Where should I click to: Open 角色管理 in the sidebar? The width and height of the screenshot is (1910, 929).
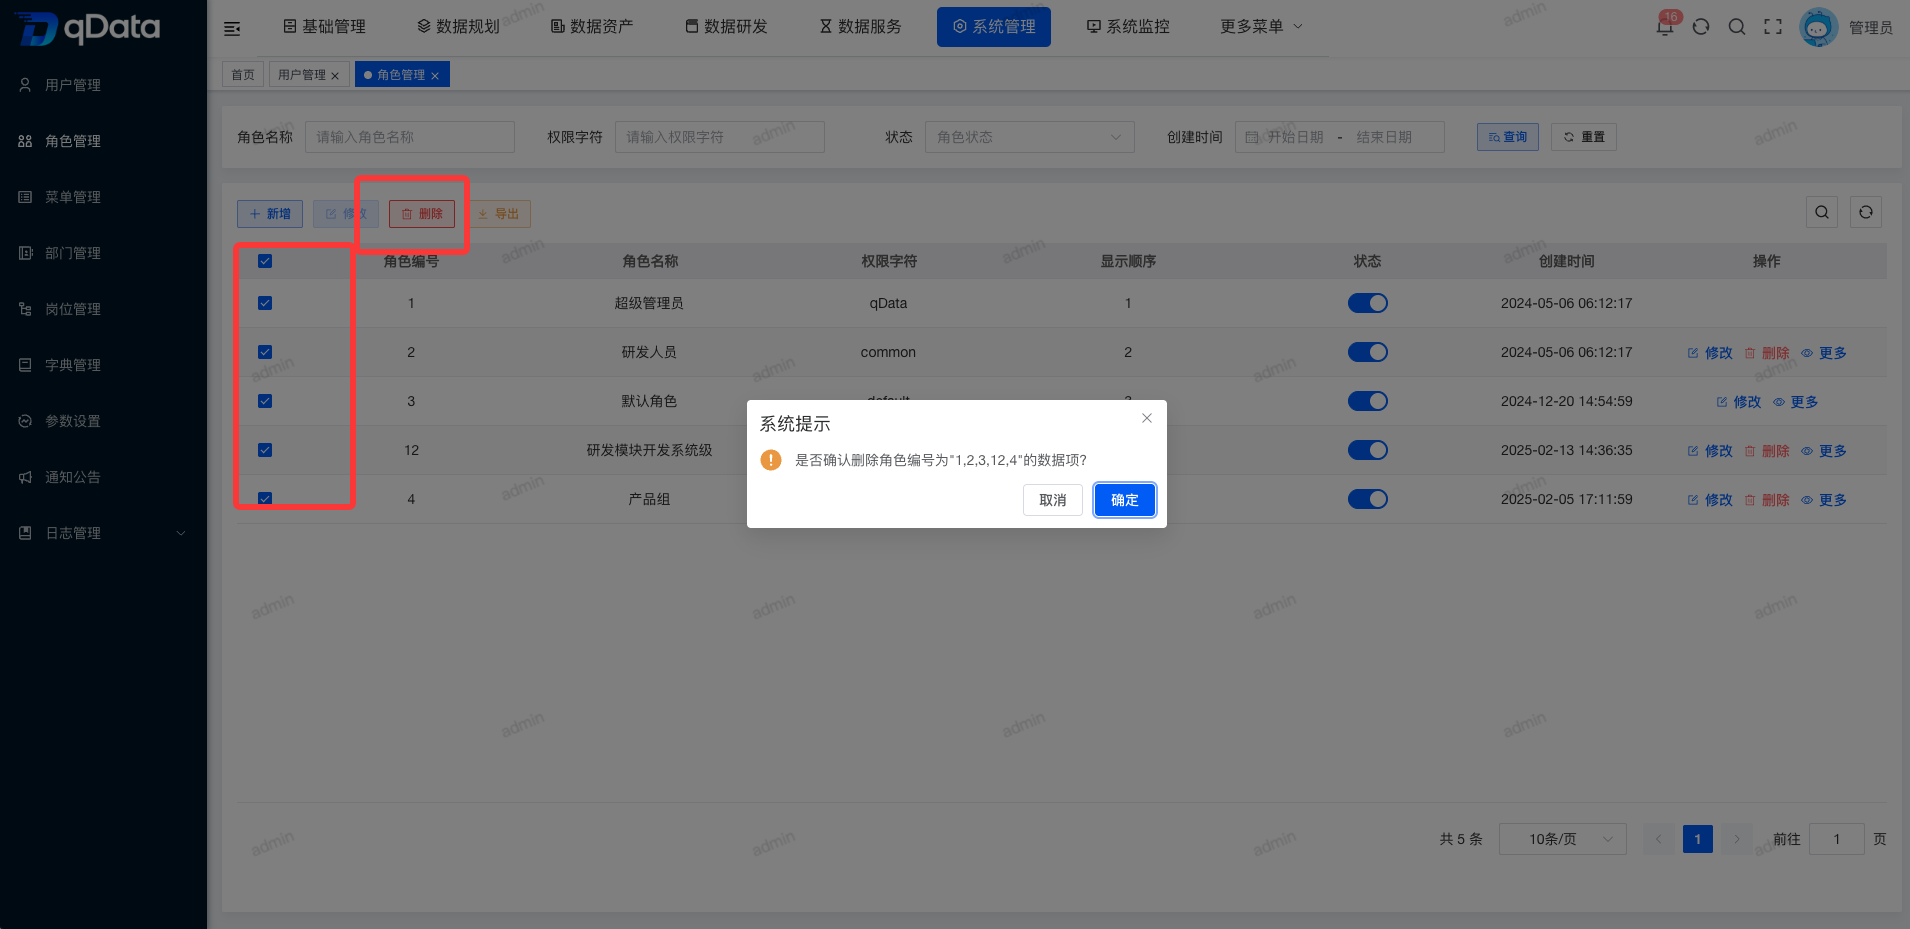[103, 141]
